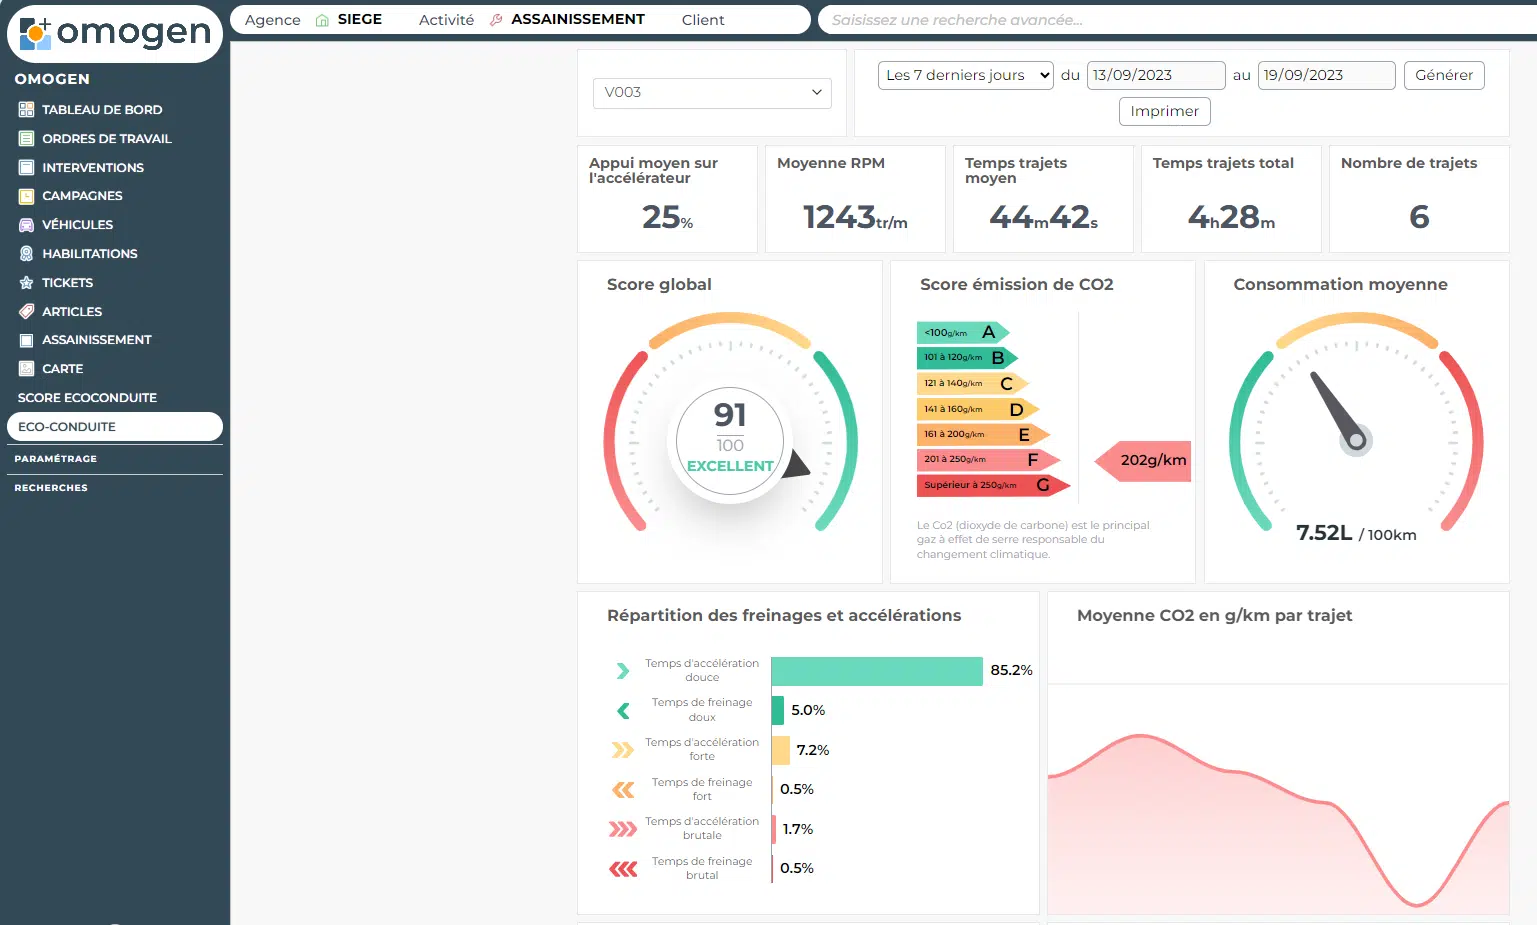Viewport: 1537px width, 925px height.
Task: Click the orange strong braking double-chevron icon
Action: (623, 790)
